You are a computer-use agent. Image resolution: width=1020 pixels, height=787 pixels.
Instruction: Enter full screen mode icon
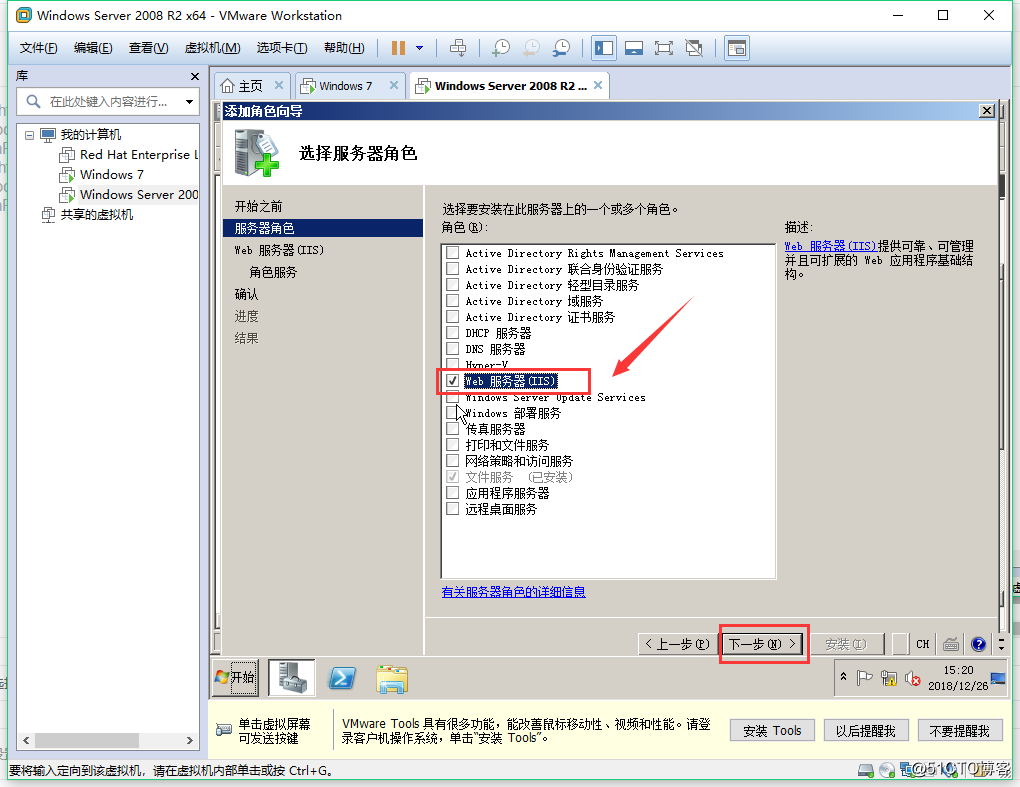[x=664, y=48]
